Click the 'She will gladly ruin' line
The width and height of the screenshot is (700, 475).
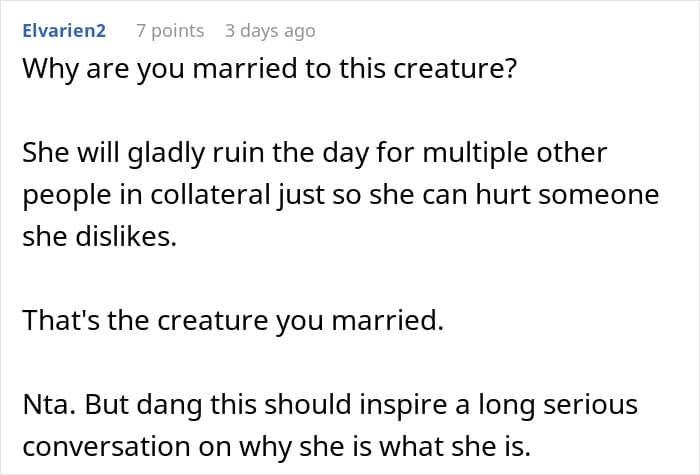[x=314, y=155]
